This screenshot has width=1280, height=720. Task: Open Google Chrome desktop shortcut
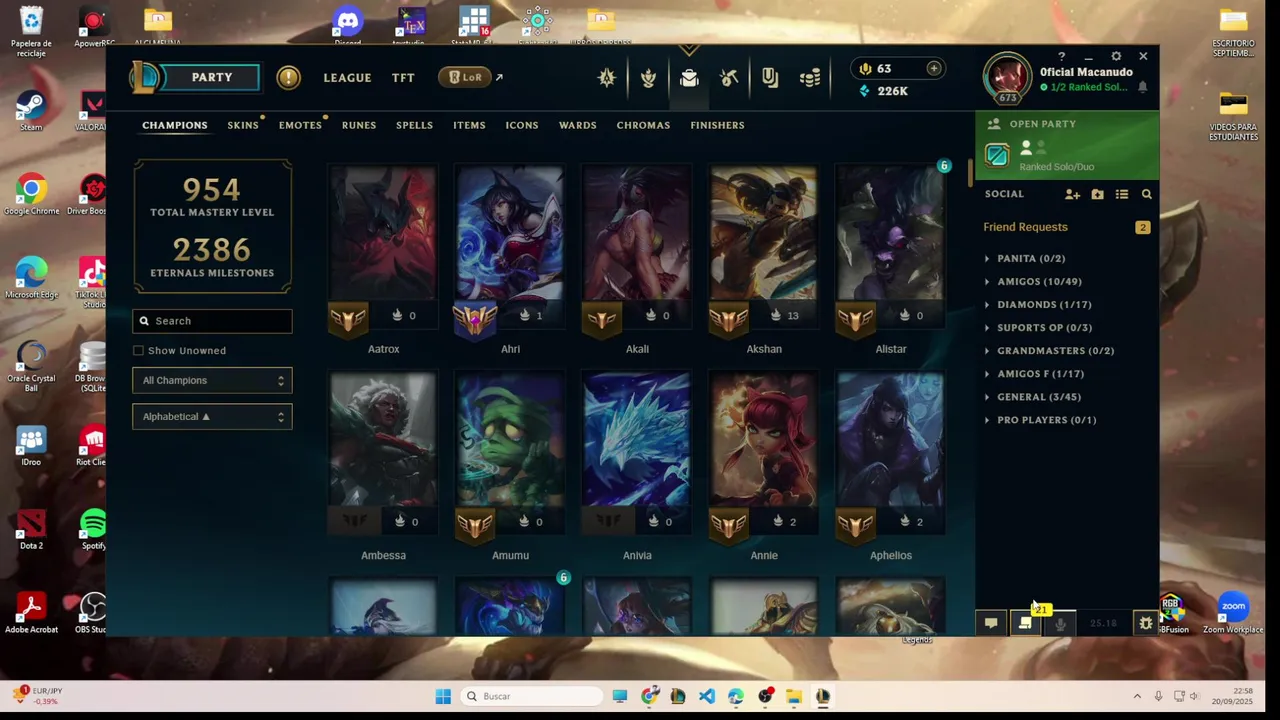pos(31,195)
